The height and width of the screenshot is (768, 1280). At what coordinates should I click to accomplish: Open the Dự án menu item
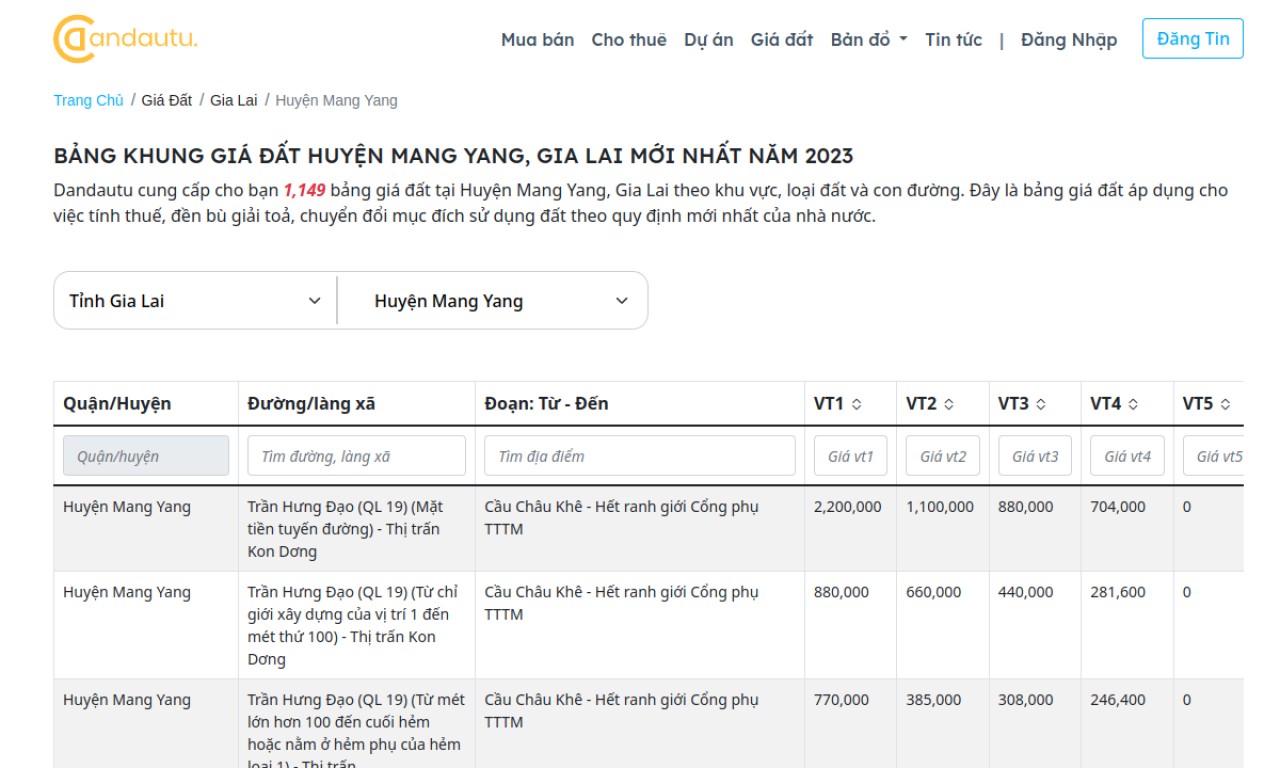click(709, 40)
